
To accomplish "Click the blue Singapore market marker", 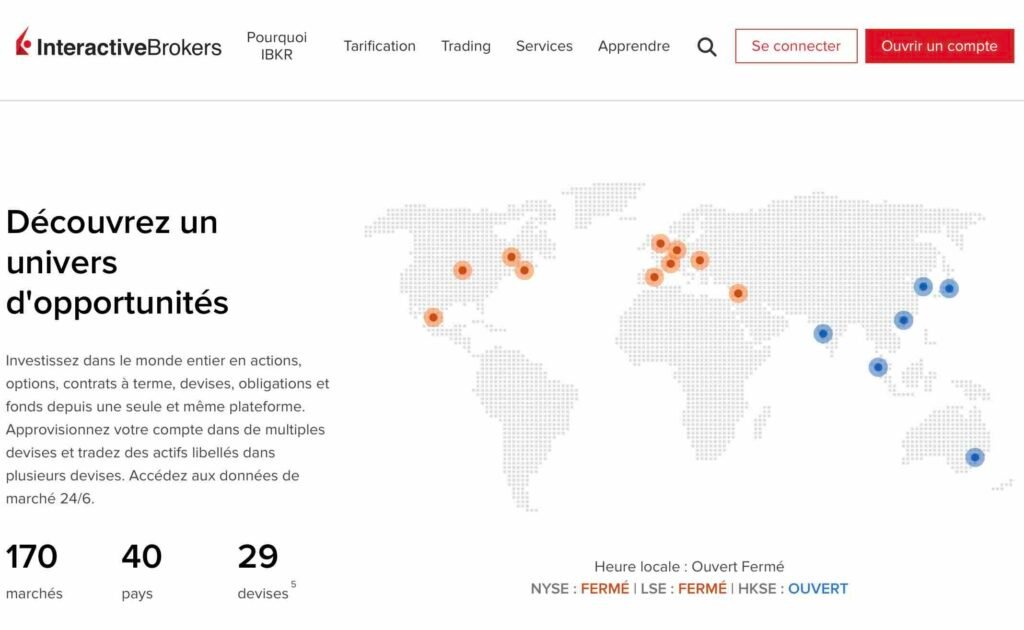I will 878,367.
